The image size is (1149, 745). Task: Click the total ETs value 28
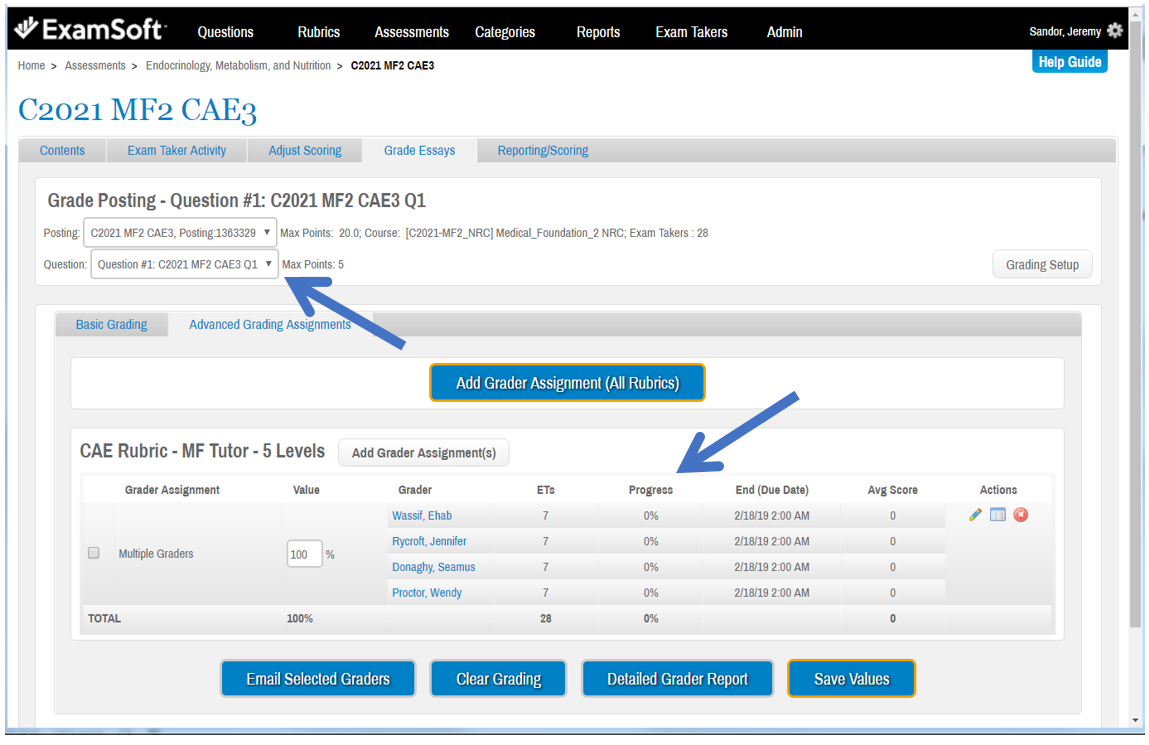(x=546, y=618)
